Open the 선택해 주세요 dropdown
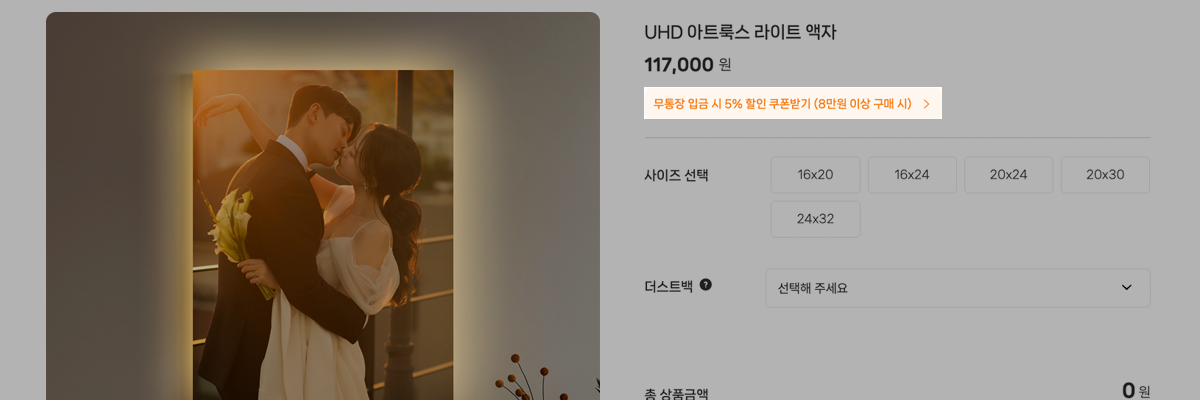1200x400 pixels. click(x=958, y=288)
